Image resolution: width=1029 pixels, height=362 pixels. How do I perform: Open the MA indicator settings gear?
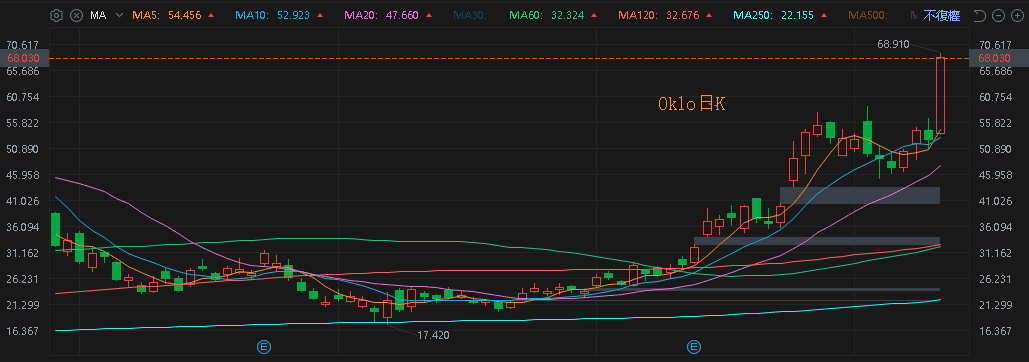pos(56,15)
